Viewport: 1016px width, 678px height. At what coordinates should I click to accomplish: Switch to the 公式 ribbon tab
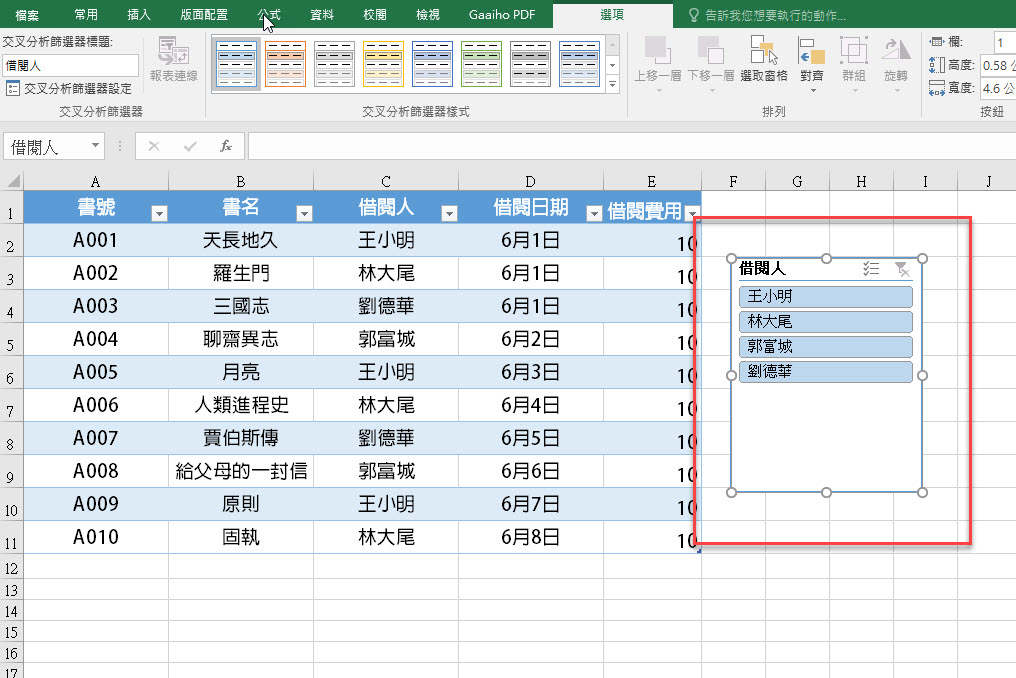pos(270,15)
